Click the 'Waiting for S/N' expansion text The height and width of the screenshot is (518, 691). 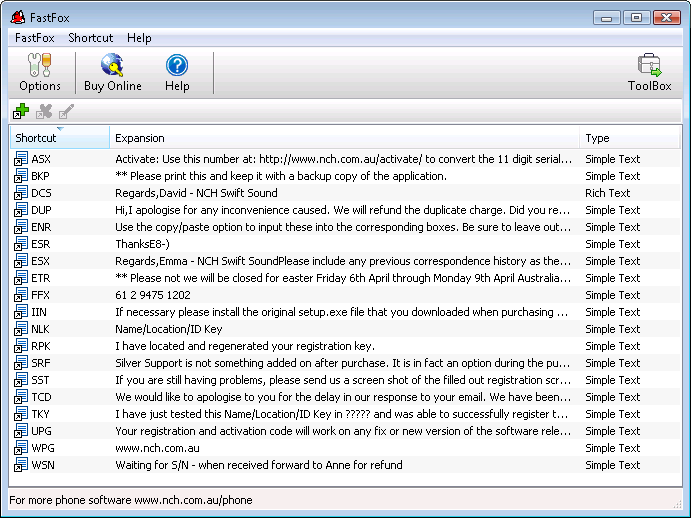259,465
